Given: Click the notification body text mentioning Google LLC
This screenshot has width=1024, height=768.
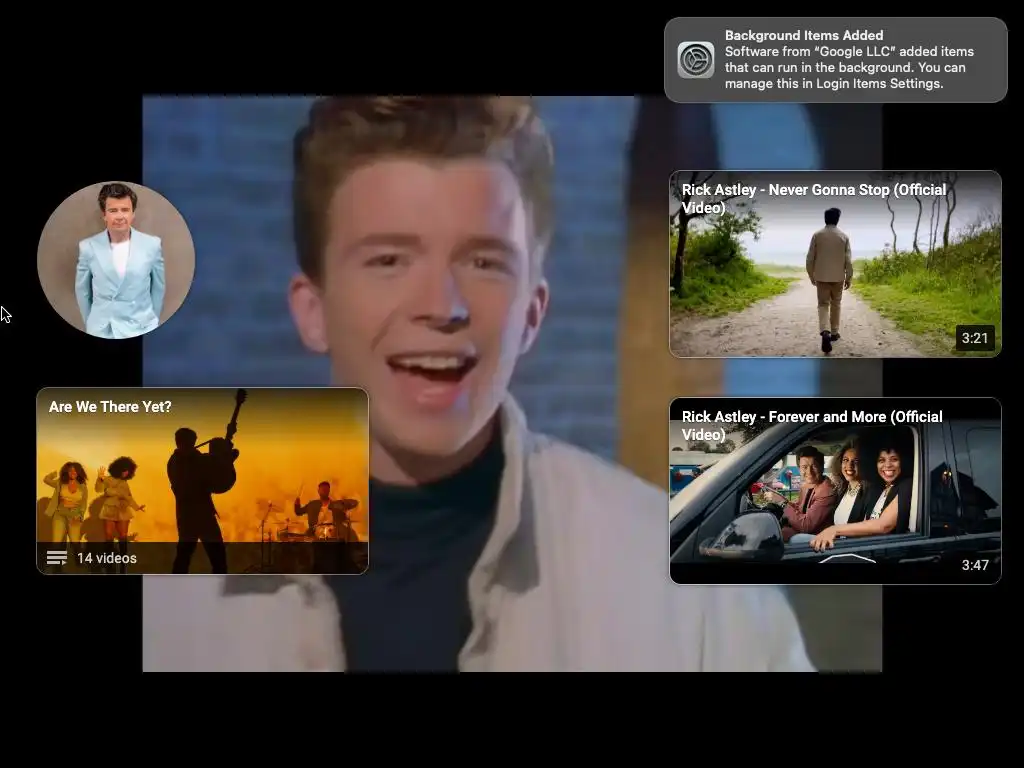Looking at the screenshot, I should click(x=849, y=67).
